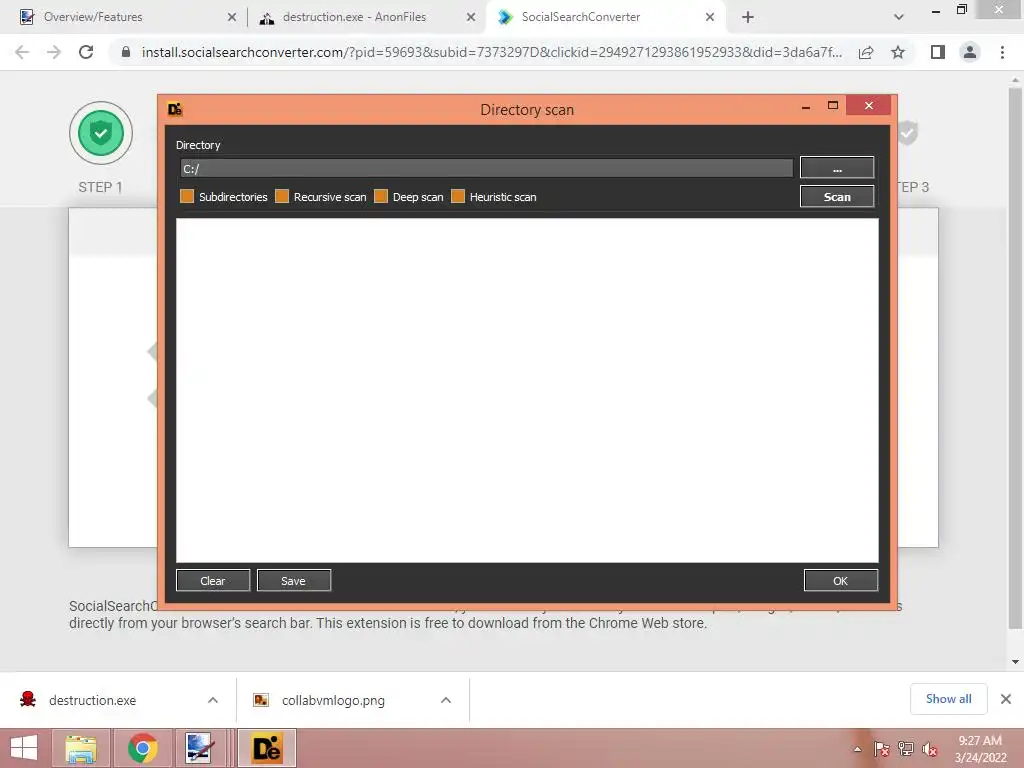Screen dimensions: 1024x768
Task: Click the Directory scan app icon in title bar
Action: coord(175,110)
